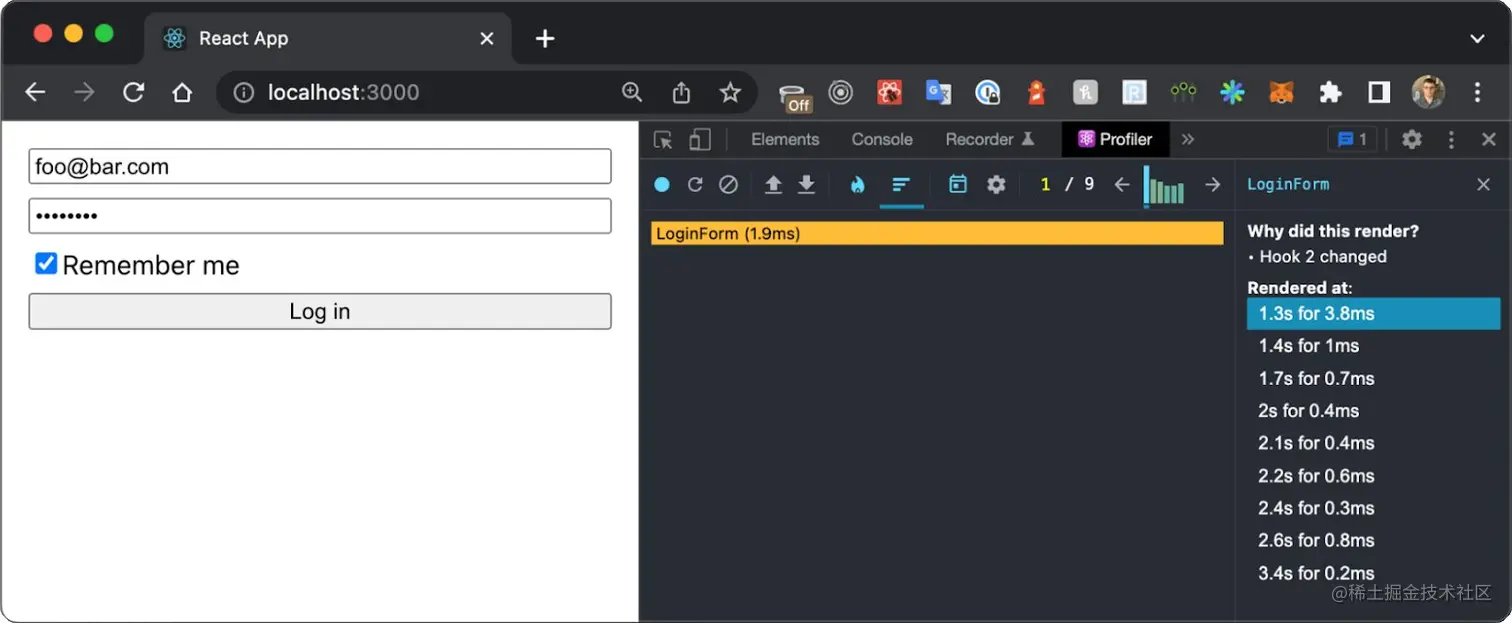The height and width of the screenshot is (623, 1512).
Task: Open the tab search chevron
Action: click(x=1477, y=39)
